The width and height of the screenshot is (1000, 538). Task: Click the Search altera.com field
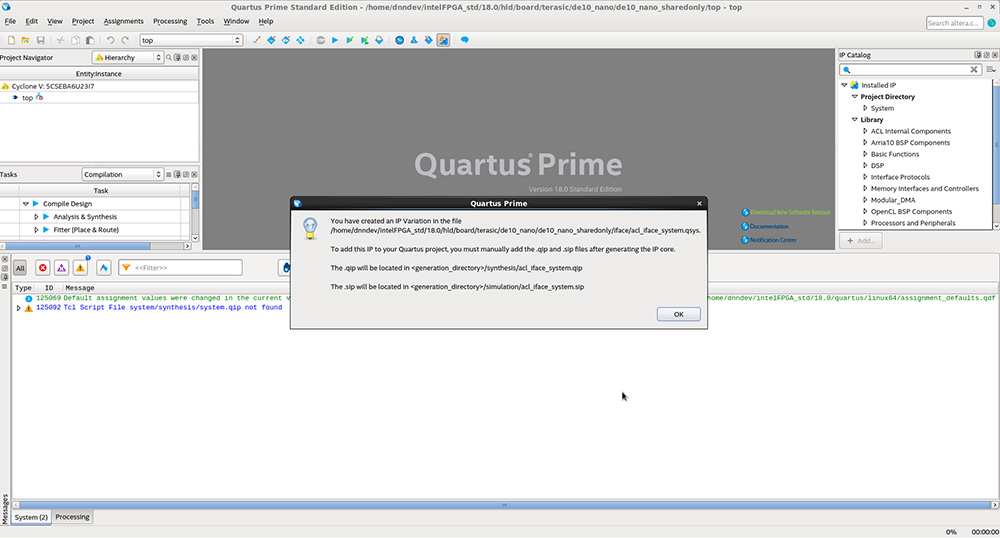point(954,23)
